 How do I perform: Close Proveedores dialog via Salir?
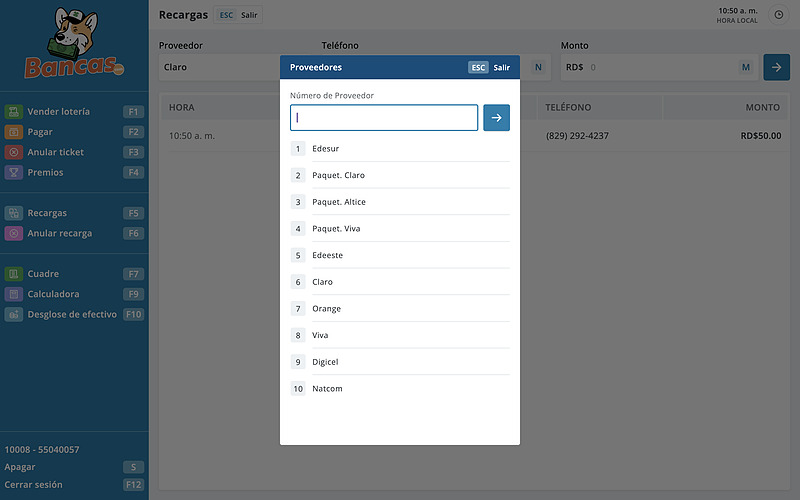(x=501, y=67)
